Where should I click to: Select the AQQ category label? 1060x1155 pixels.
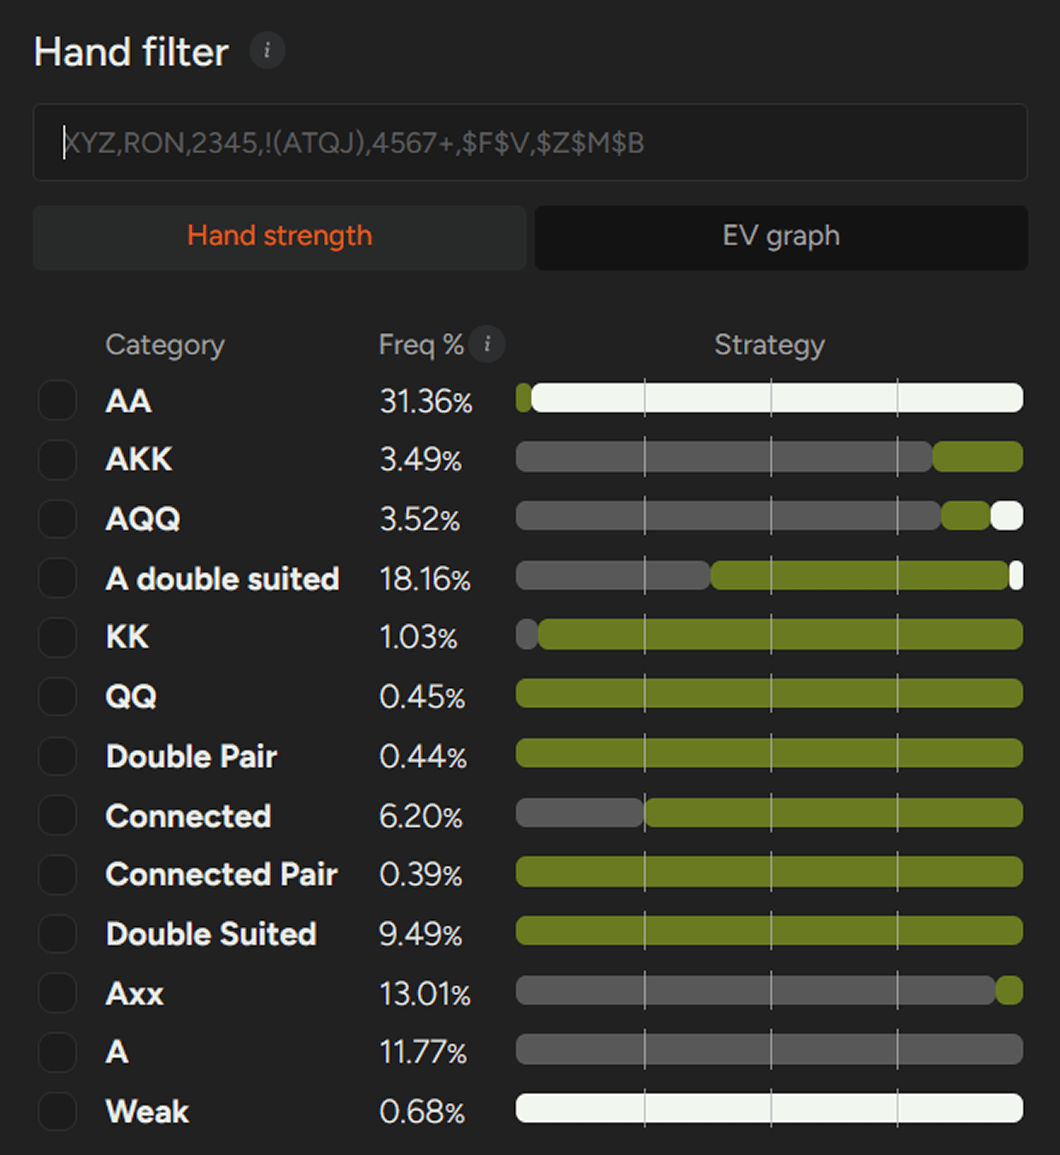click(143, 519)
